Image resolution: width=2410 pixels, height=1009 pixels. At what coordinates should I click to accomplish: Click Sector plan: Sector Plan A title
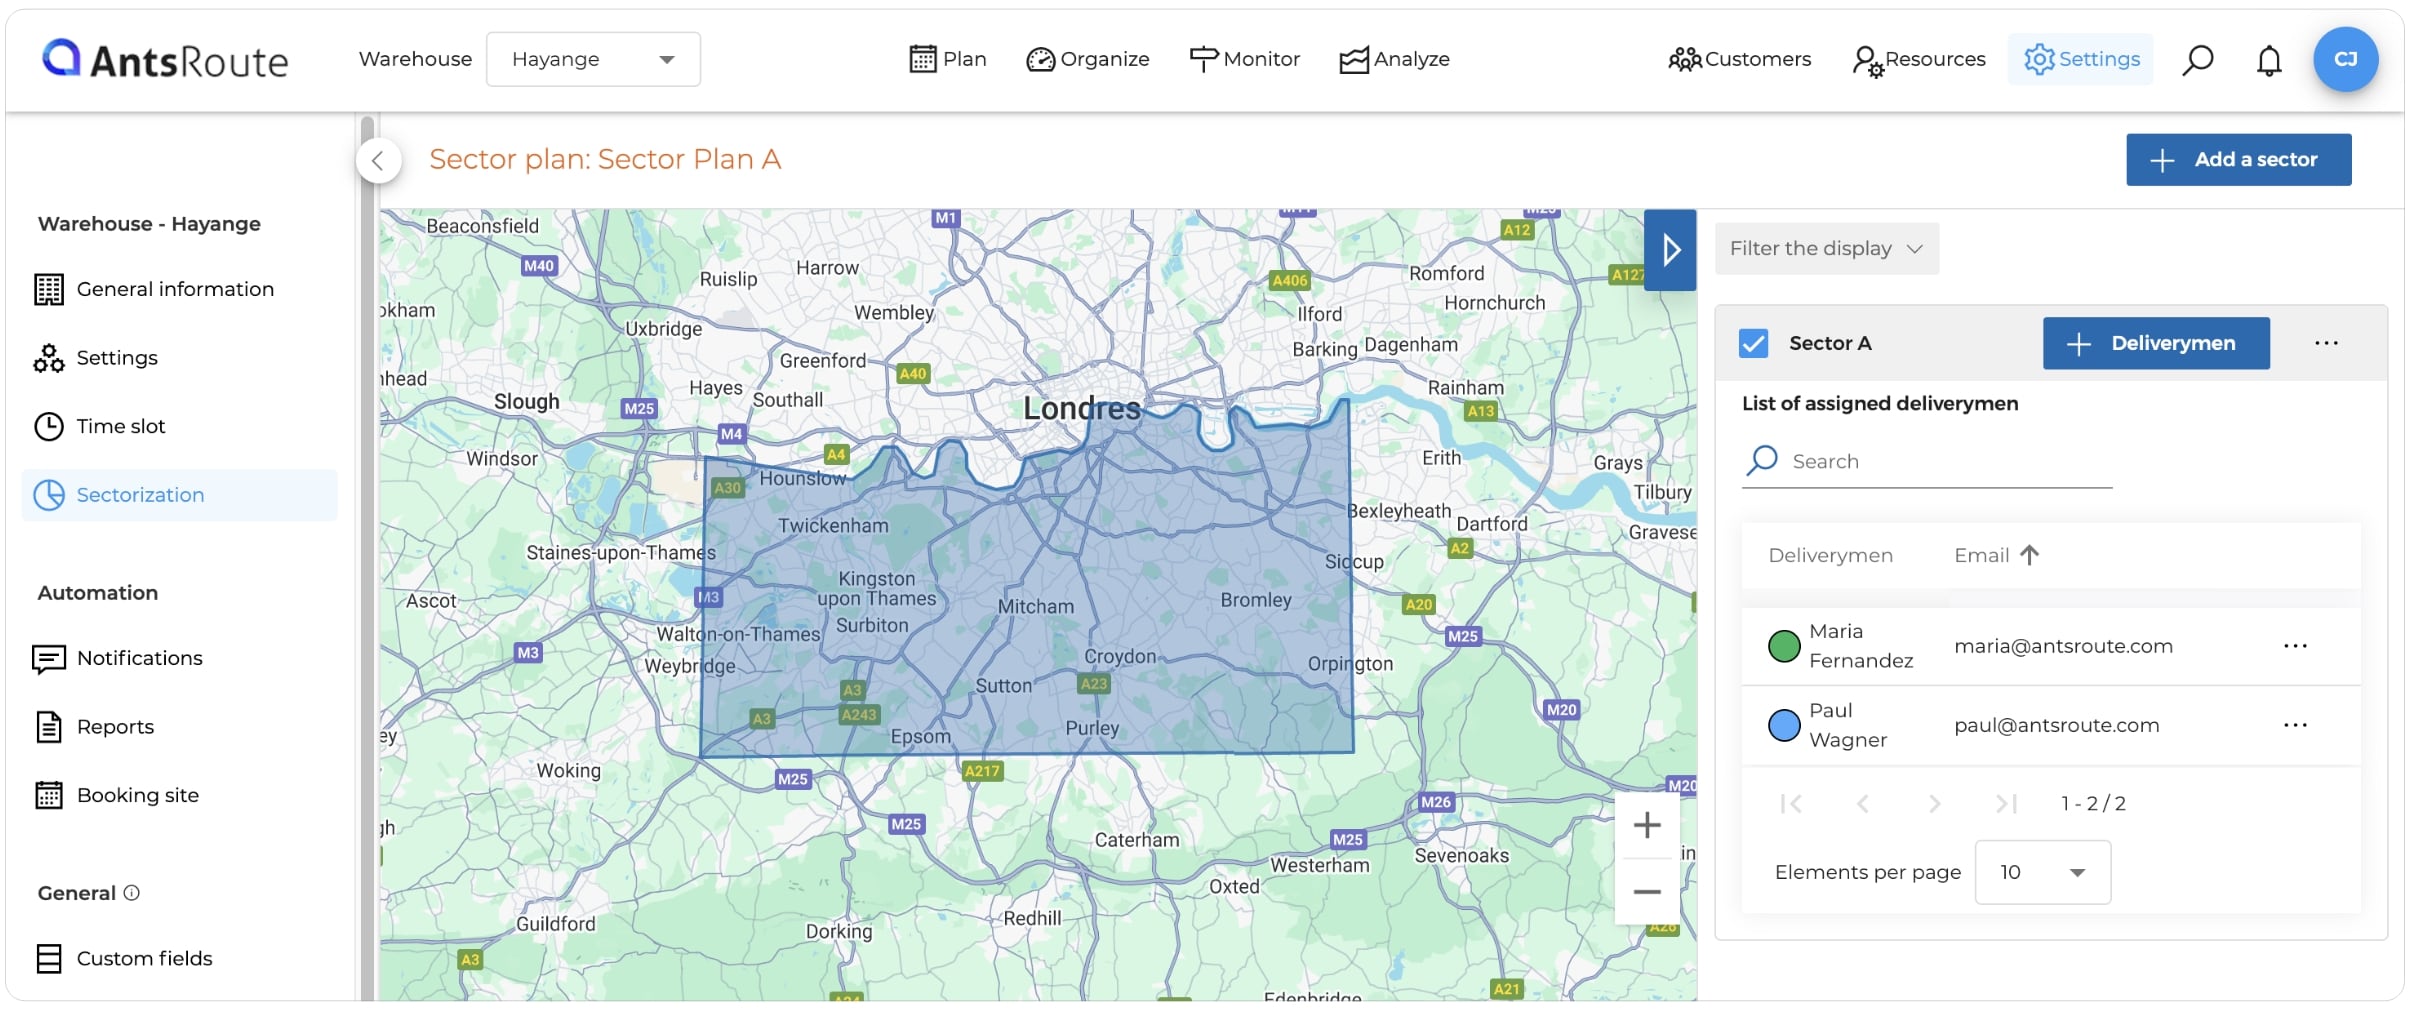click(605, 159)
